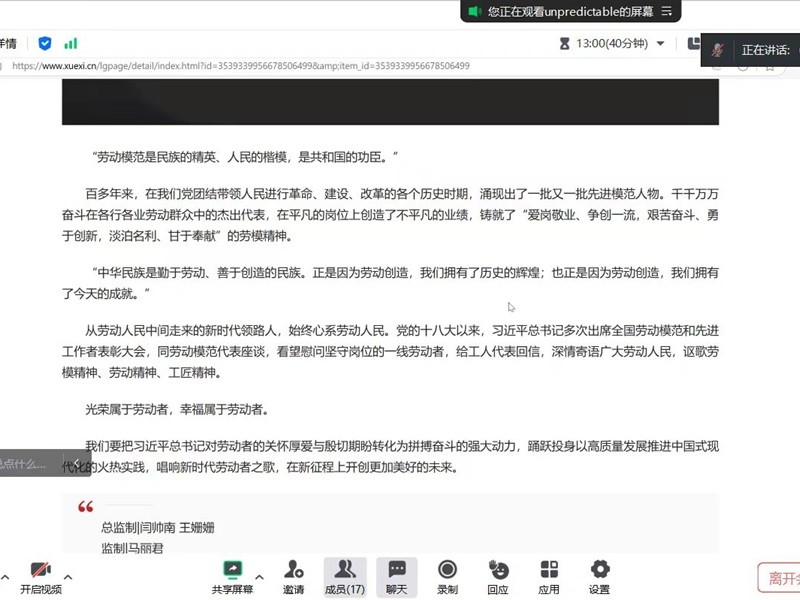Turn on video with 开启视频 button
The width and height of the screenshot is (800, 600).
click(x=40, y=575)
